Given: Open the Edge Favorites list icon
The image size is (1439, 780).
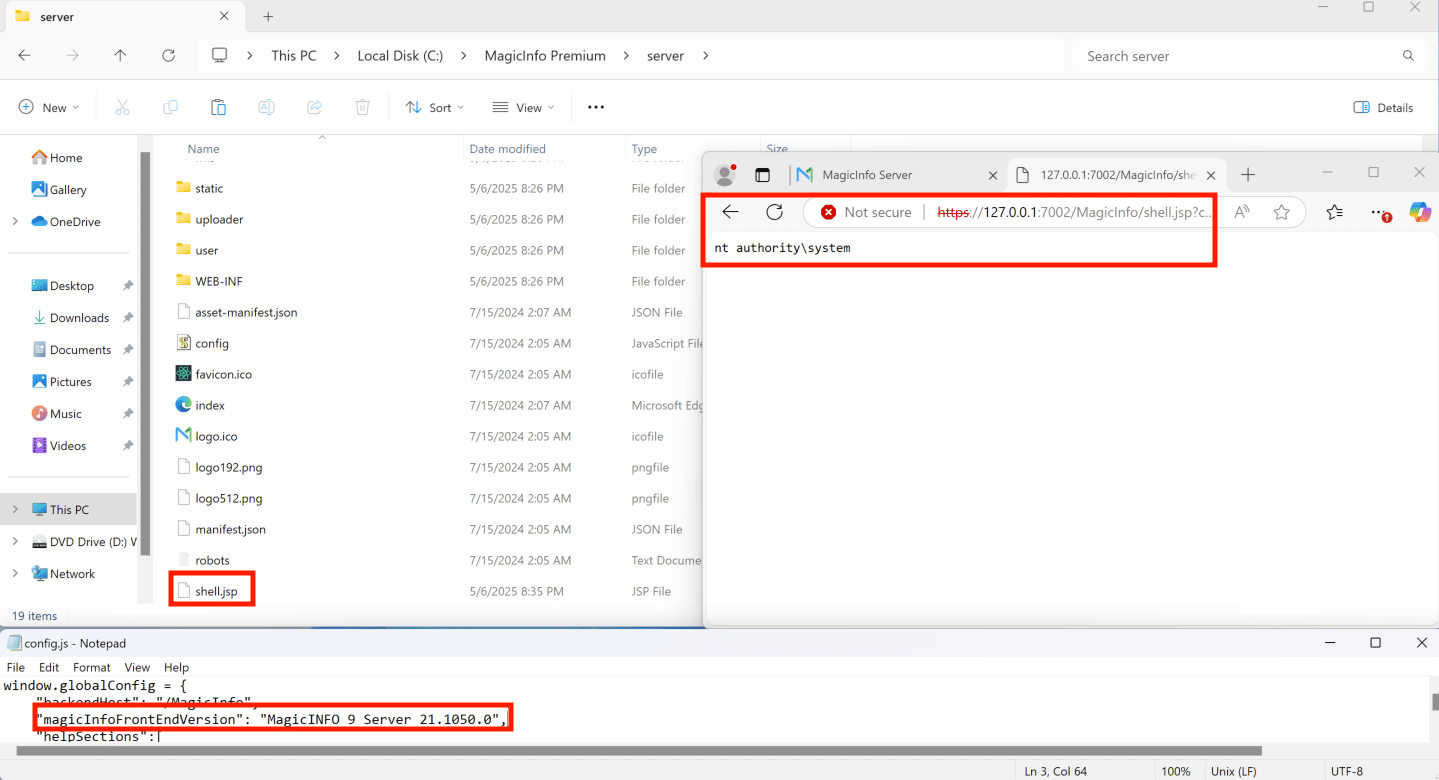Looking at the screenshot, I should pos(1334,212).
